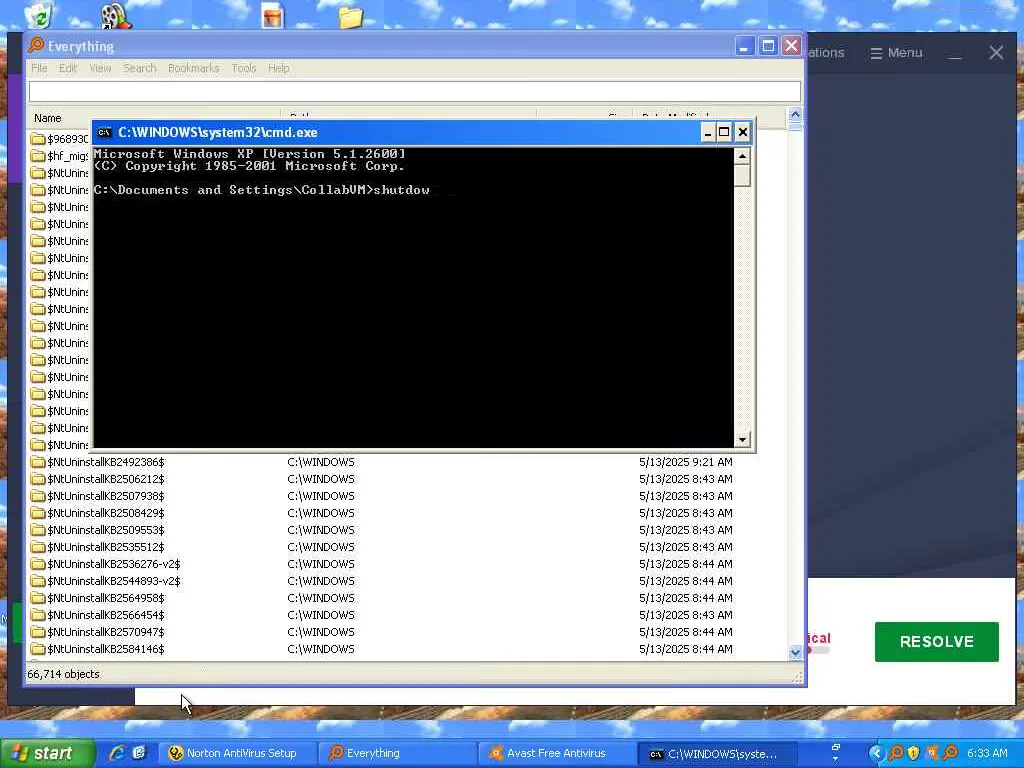
Task: Click the Avast orange tray icon
Action: pyautogui.click(x=933, y=753)
